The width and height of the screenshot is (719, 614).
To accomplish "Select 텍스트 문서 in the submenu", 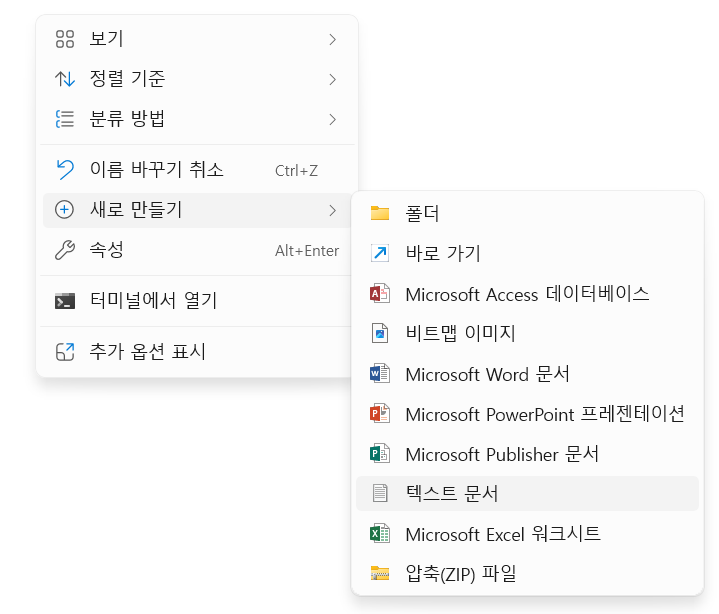I will click(527, 493).
